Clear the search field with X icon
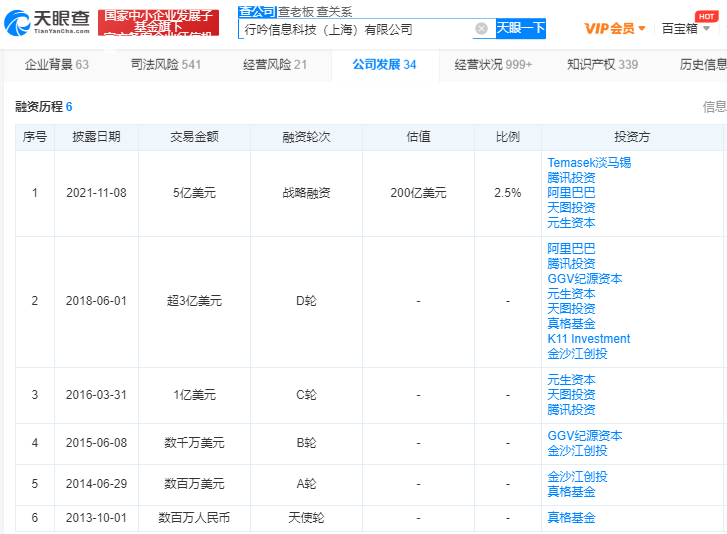This screenshot has width=727, height=534. (x=481, y=29)
